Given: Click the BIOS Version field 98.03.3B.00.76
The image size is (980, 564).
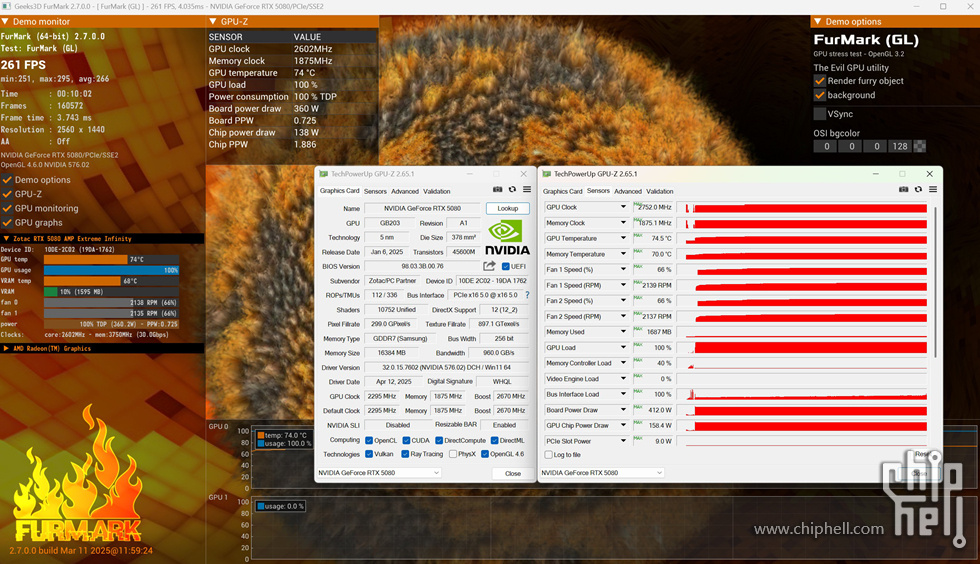Looking at the screenshot, I should (422, 266).
